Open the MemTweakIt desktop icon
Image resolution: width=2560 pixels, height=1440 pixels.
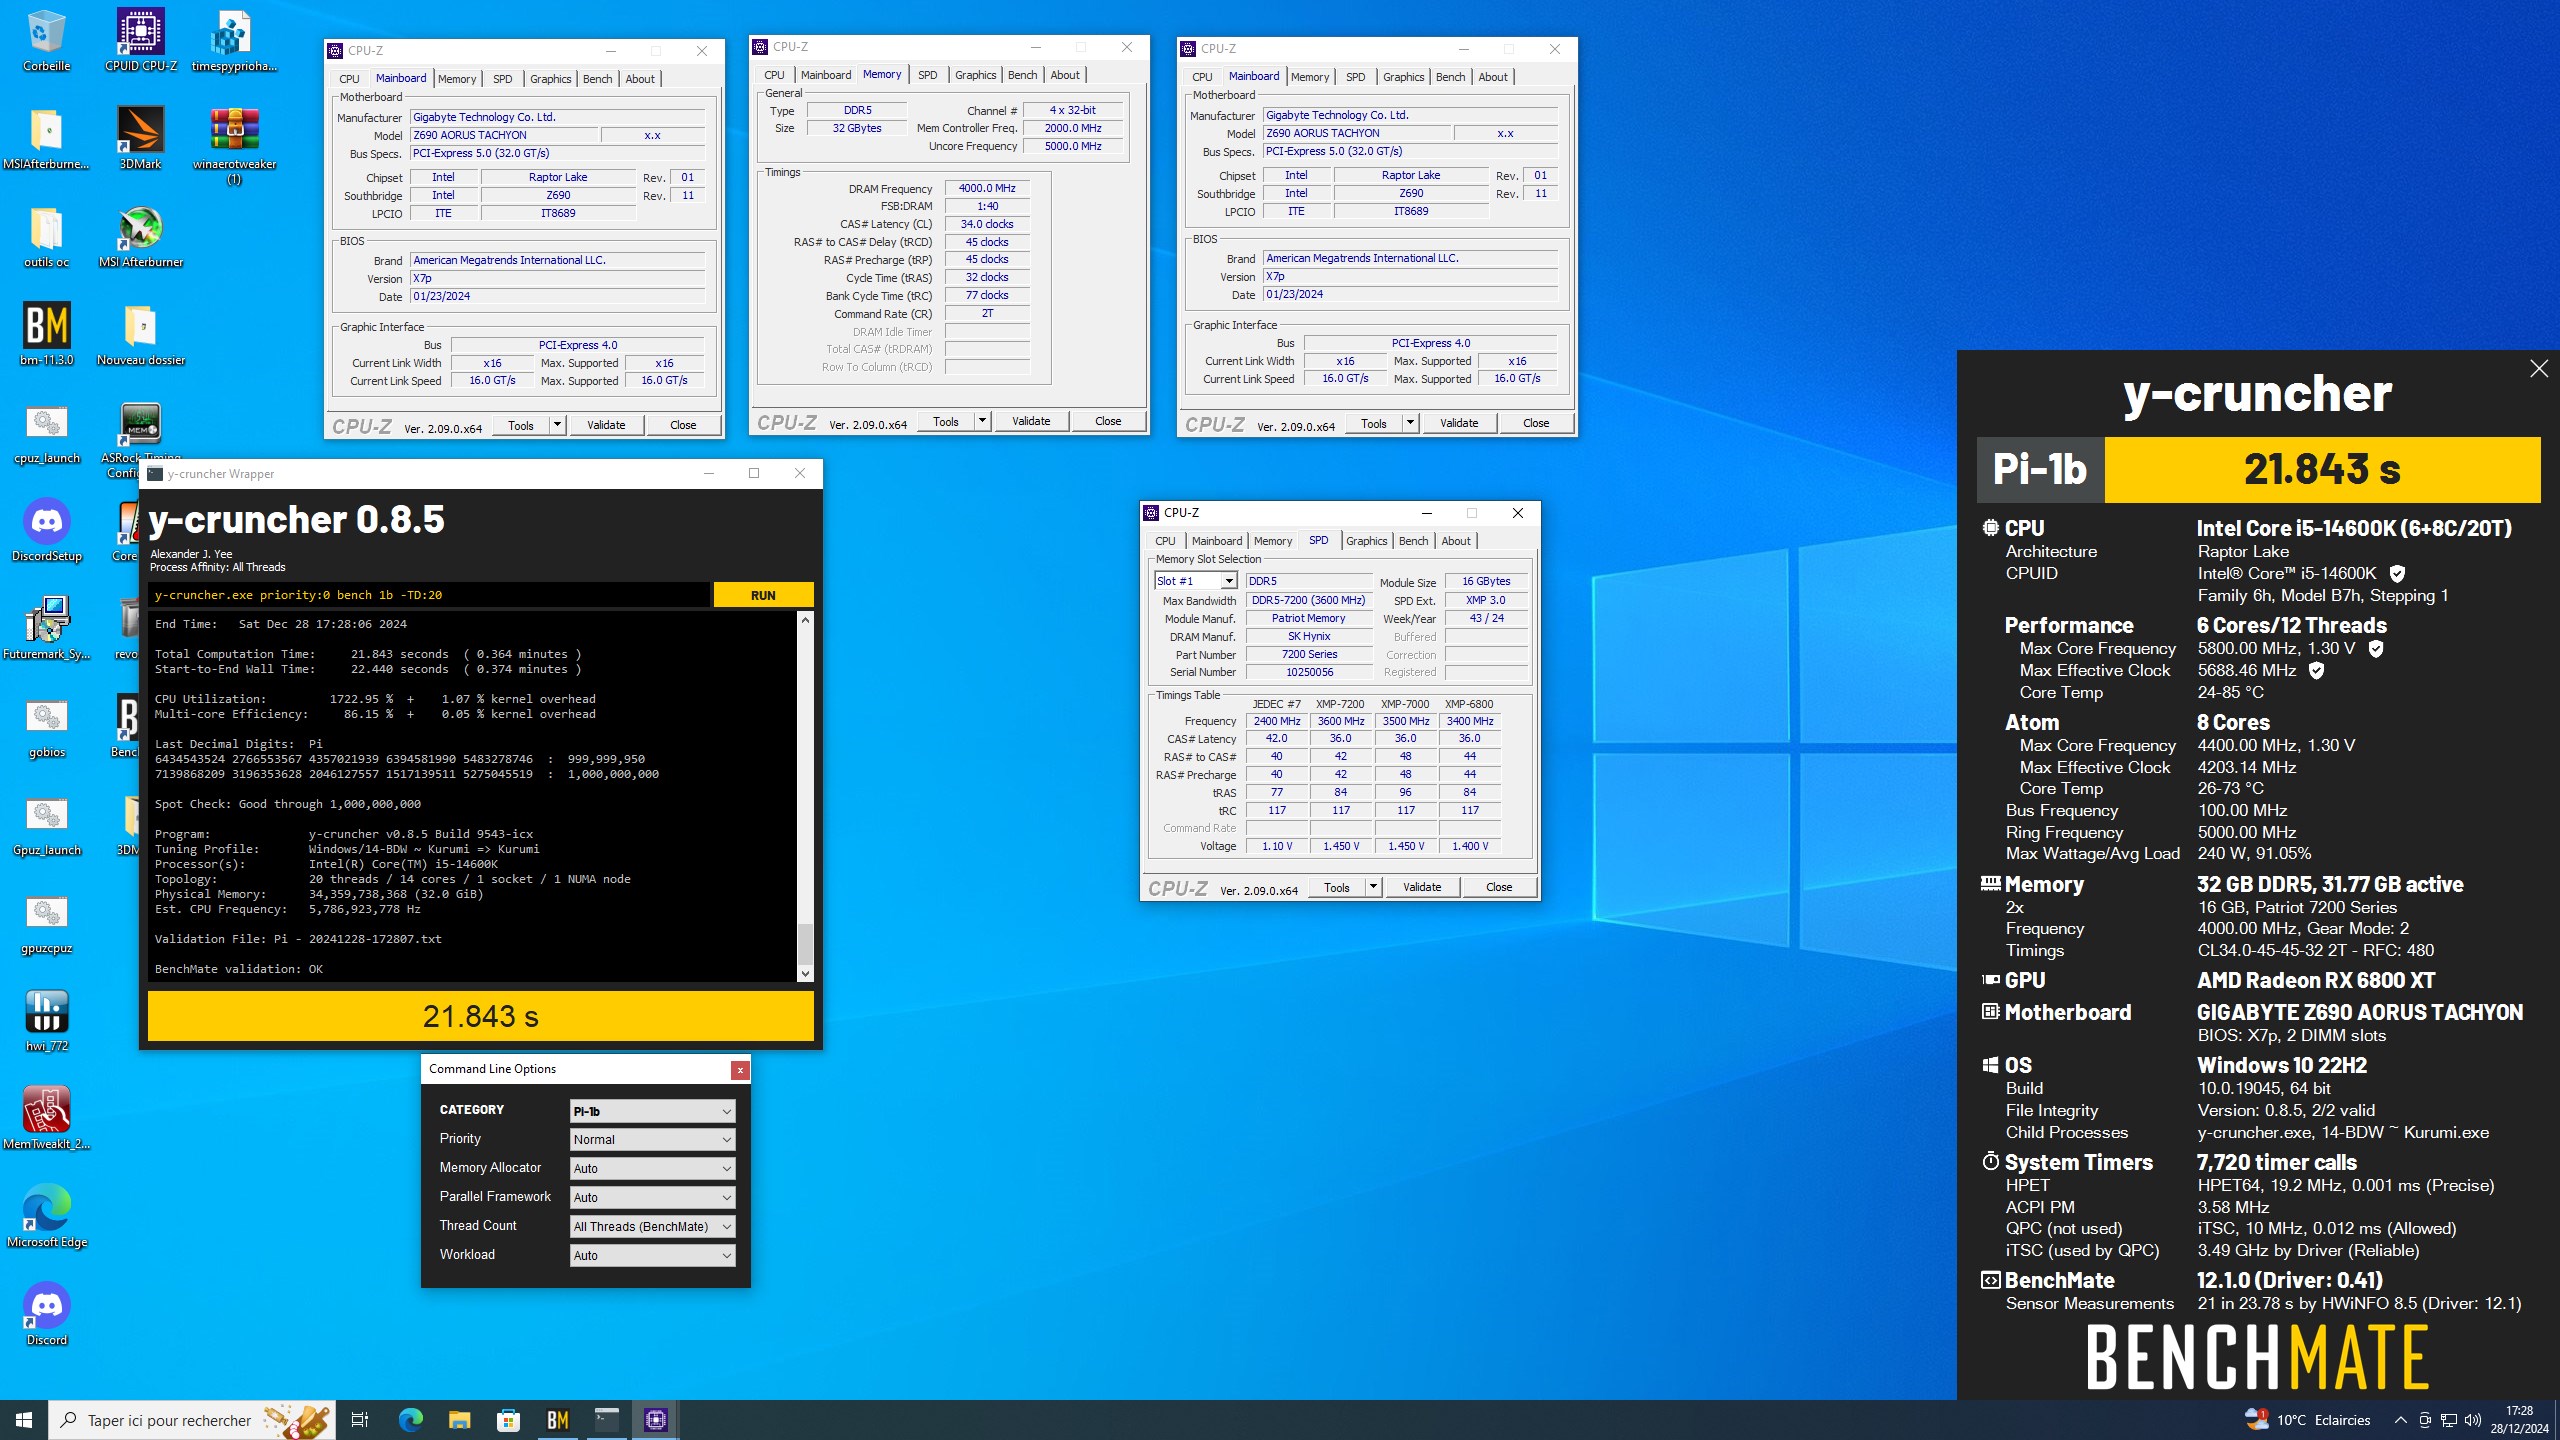coord(46,1119)
